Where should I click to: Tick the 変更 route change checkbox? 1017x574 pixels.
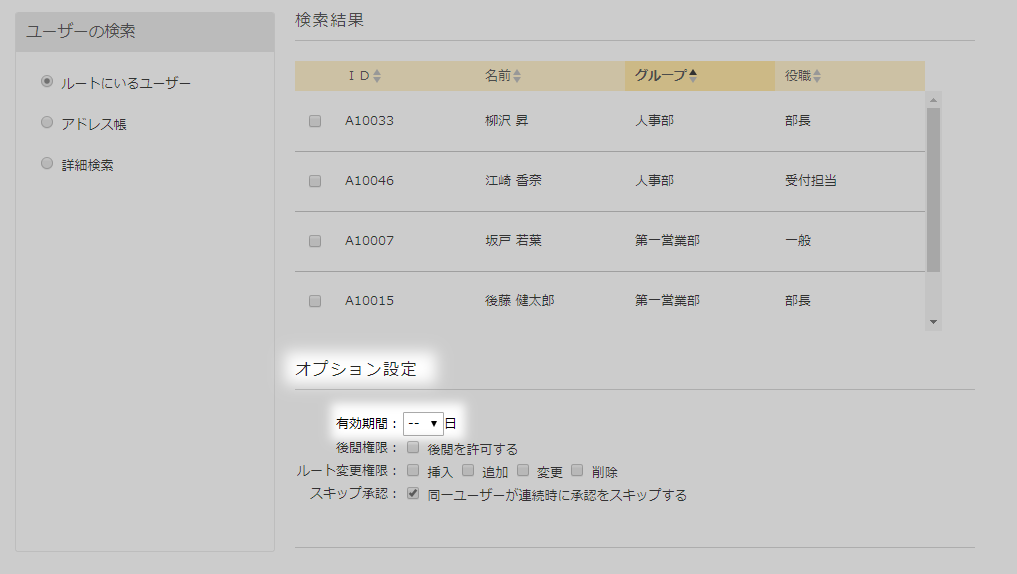point(523,470)
